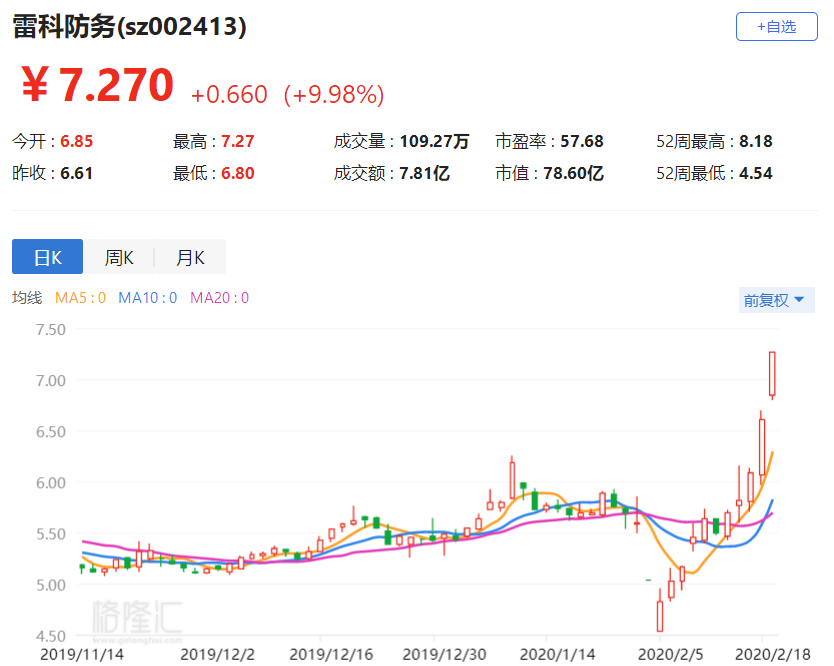Select the 最低 value 6.80

coord(238,173)
